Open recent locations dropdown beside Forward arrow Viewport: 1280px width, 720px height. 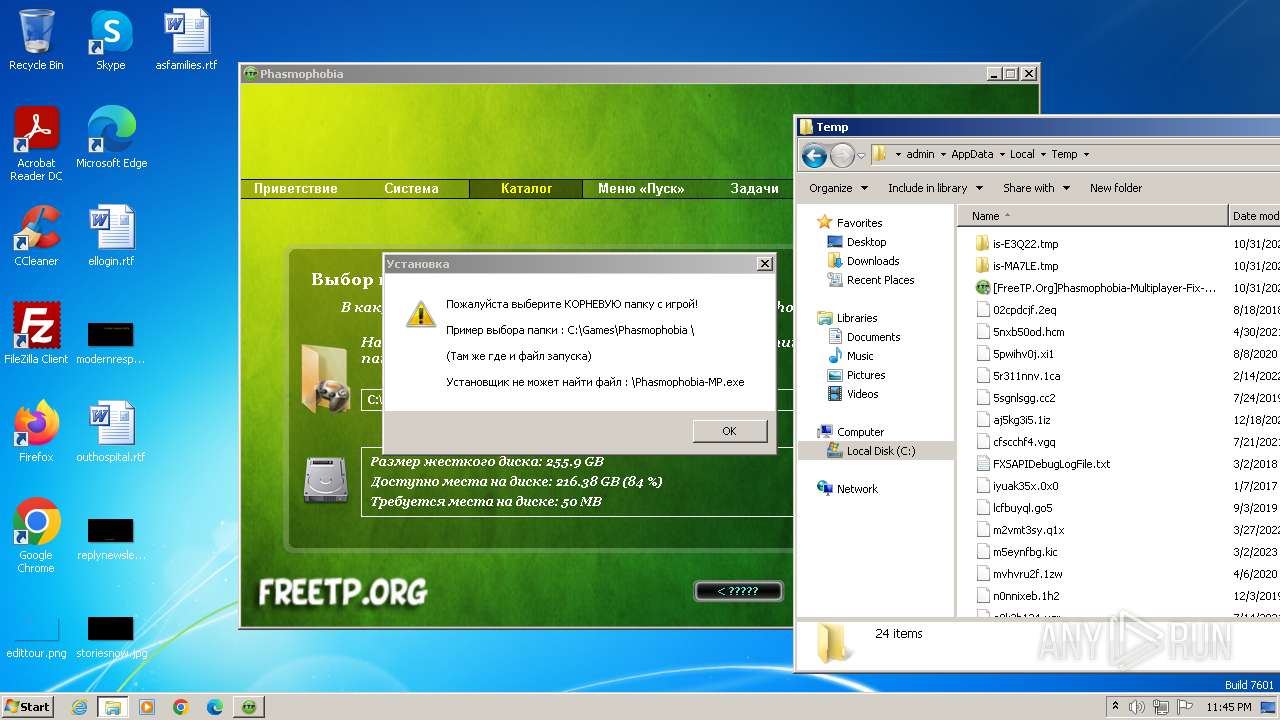tap(861, 156)
